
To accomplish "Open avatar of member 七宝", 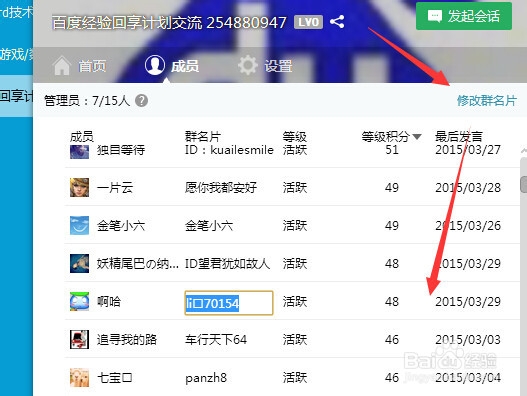I will [79, 377].
